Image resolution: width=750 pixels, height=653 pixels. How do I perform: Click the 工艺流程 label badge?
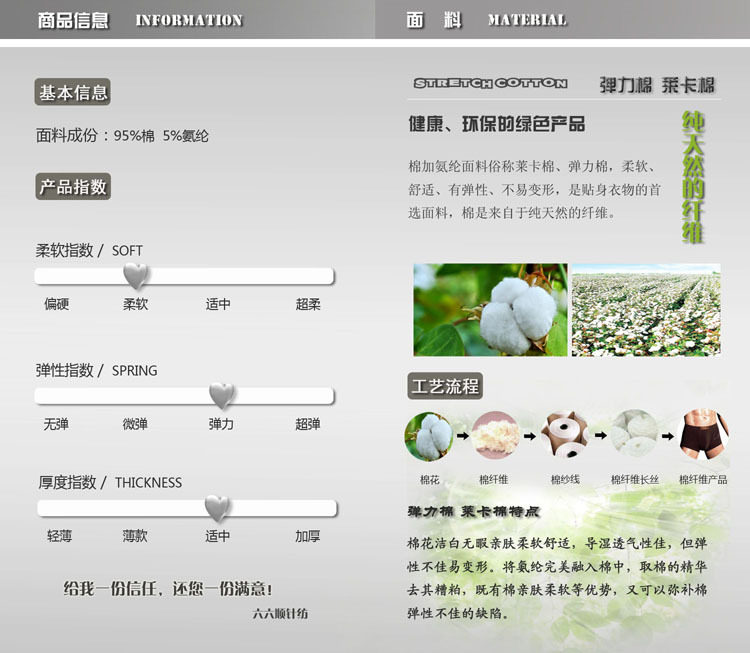pos(445,386)
